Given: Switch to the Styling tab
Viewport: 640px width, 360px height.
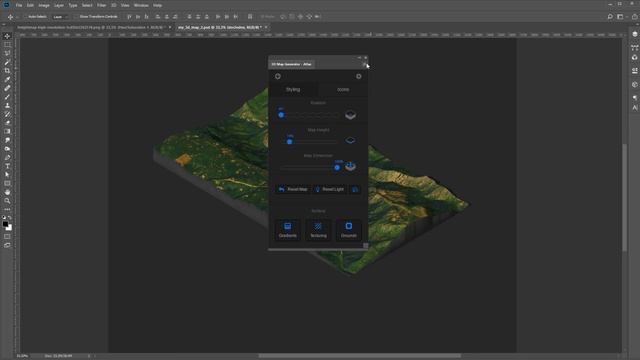Looking at the screenshot, I should [x=293, y=89].
